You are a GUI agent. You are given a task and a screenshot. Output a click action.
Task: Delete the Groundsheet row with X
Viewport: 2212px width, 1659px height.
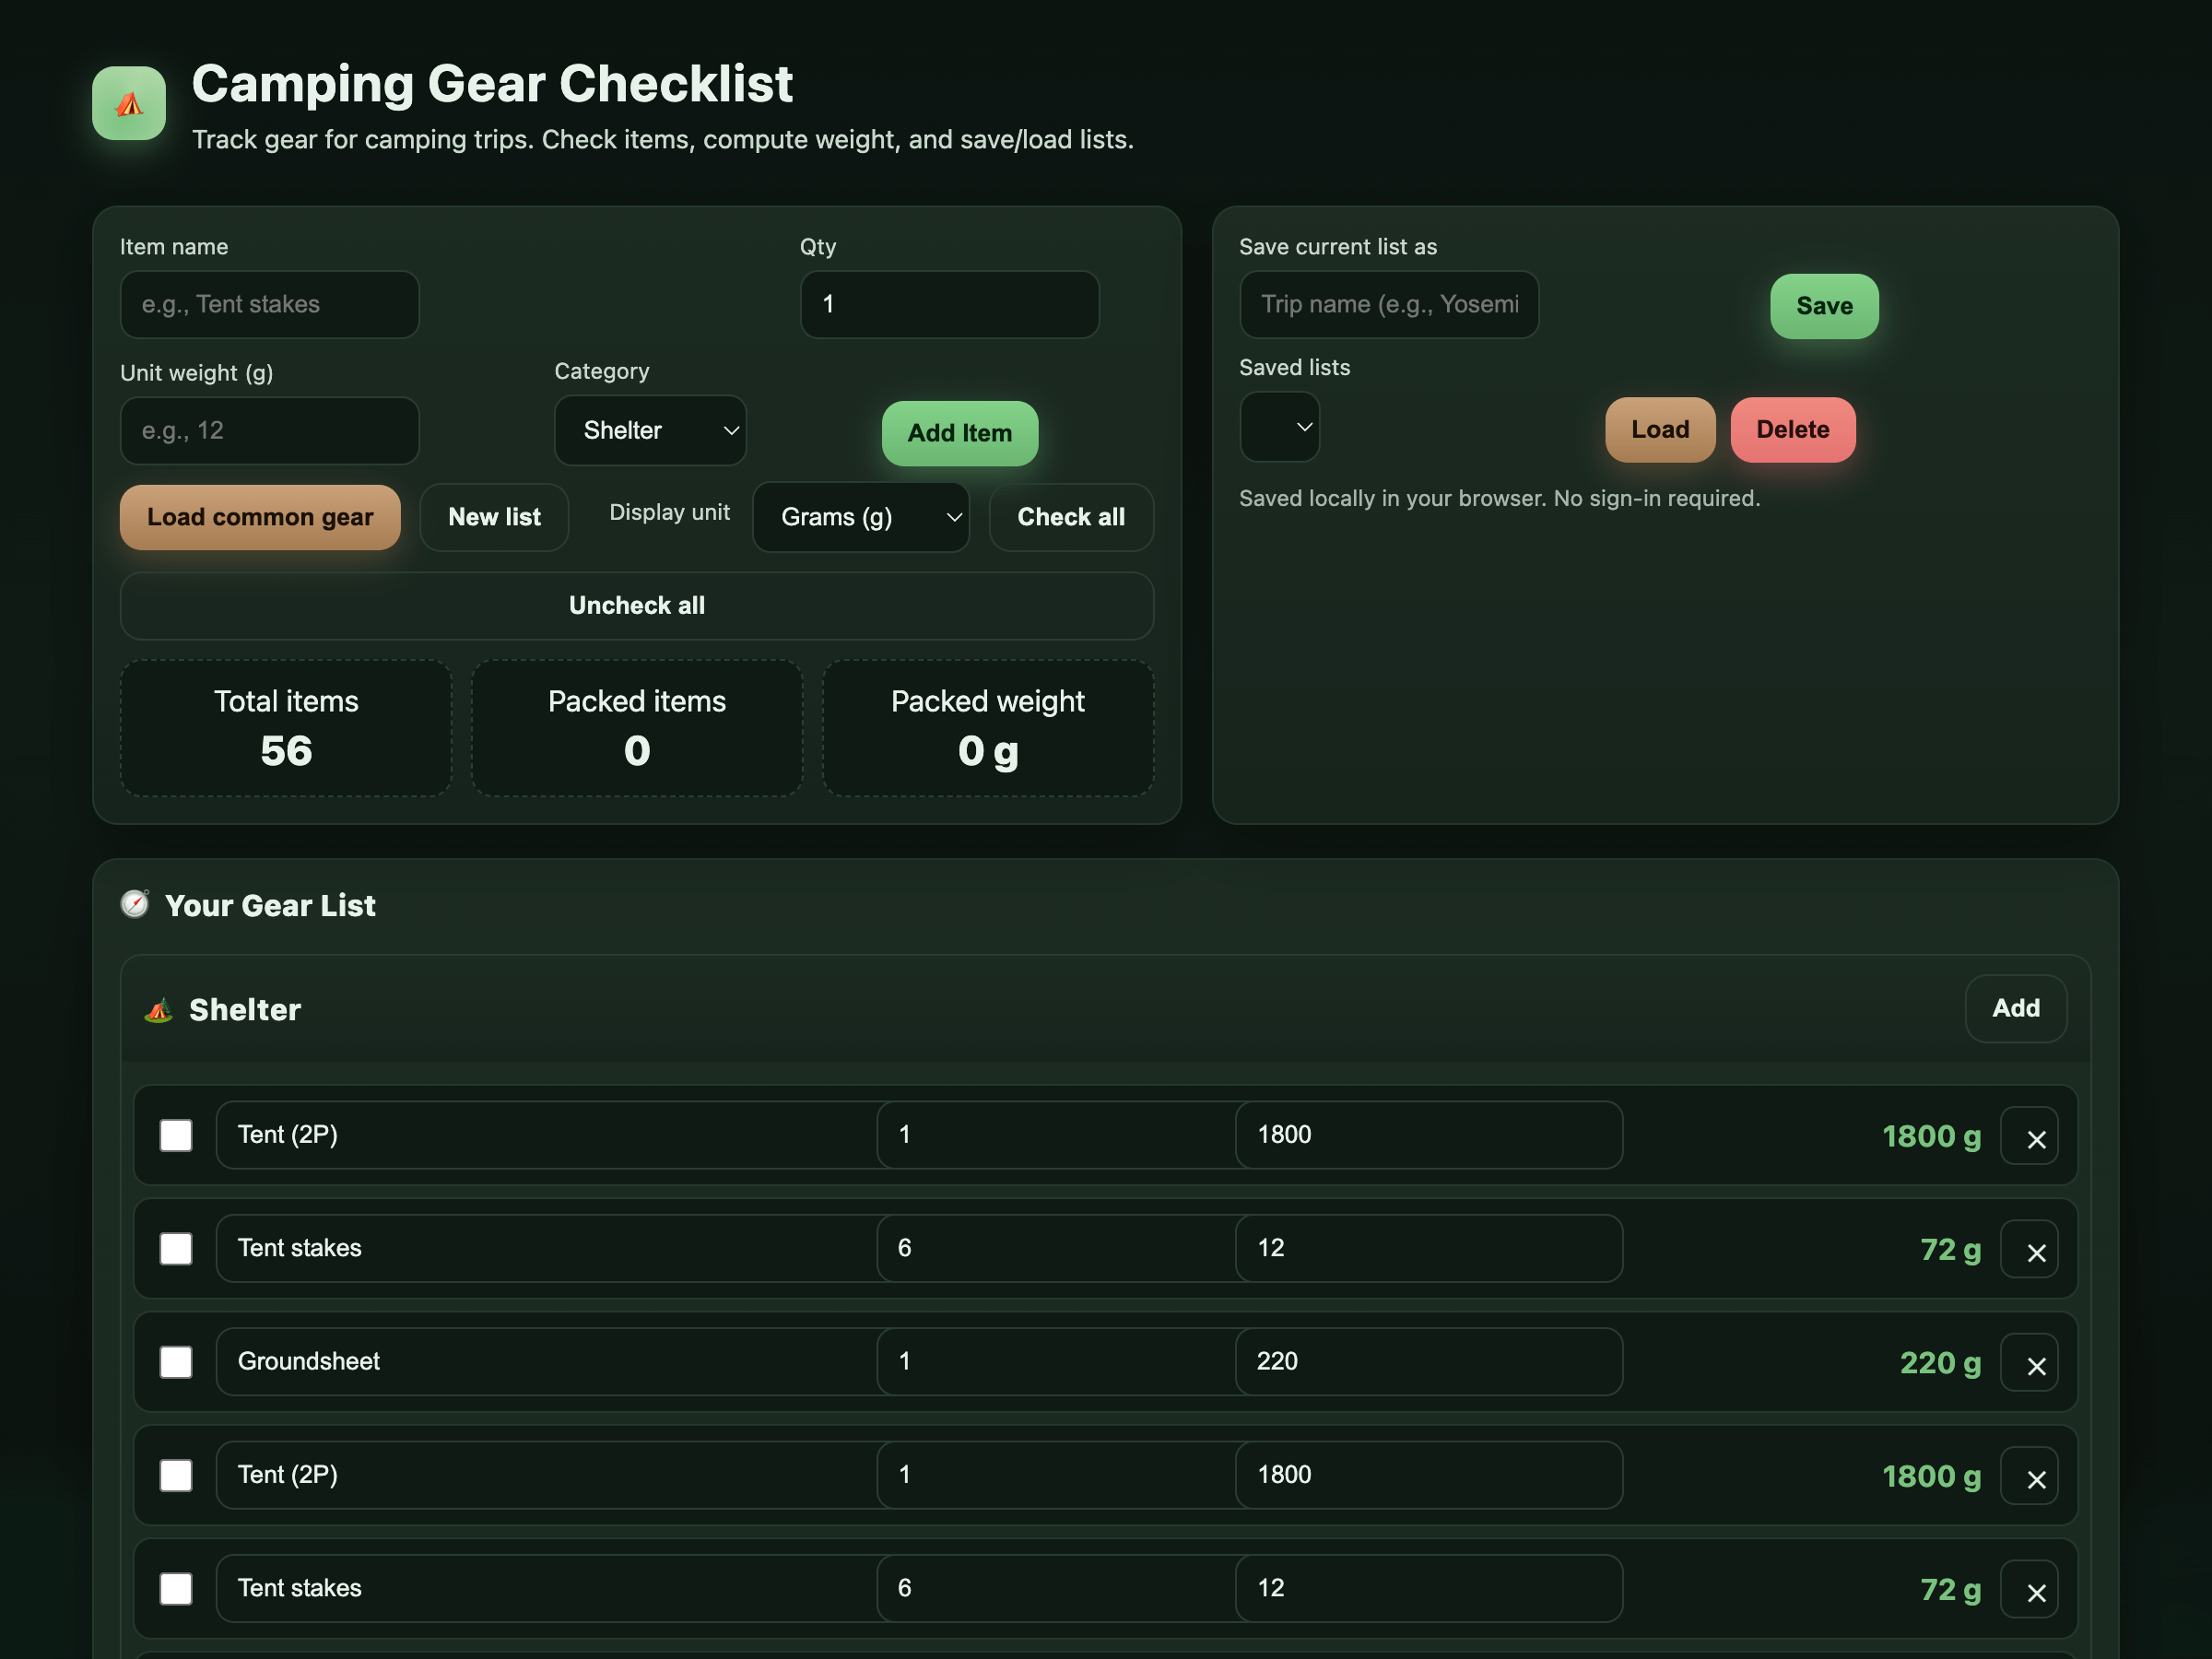click(2028, 1364)
